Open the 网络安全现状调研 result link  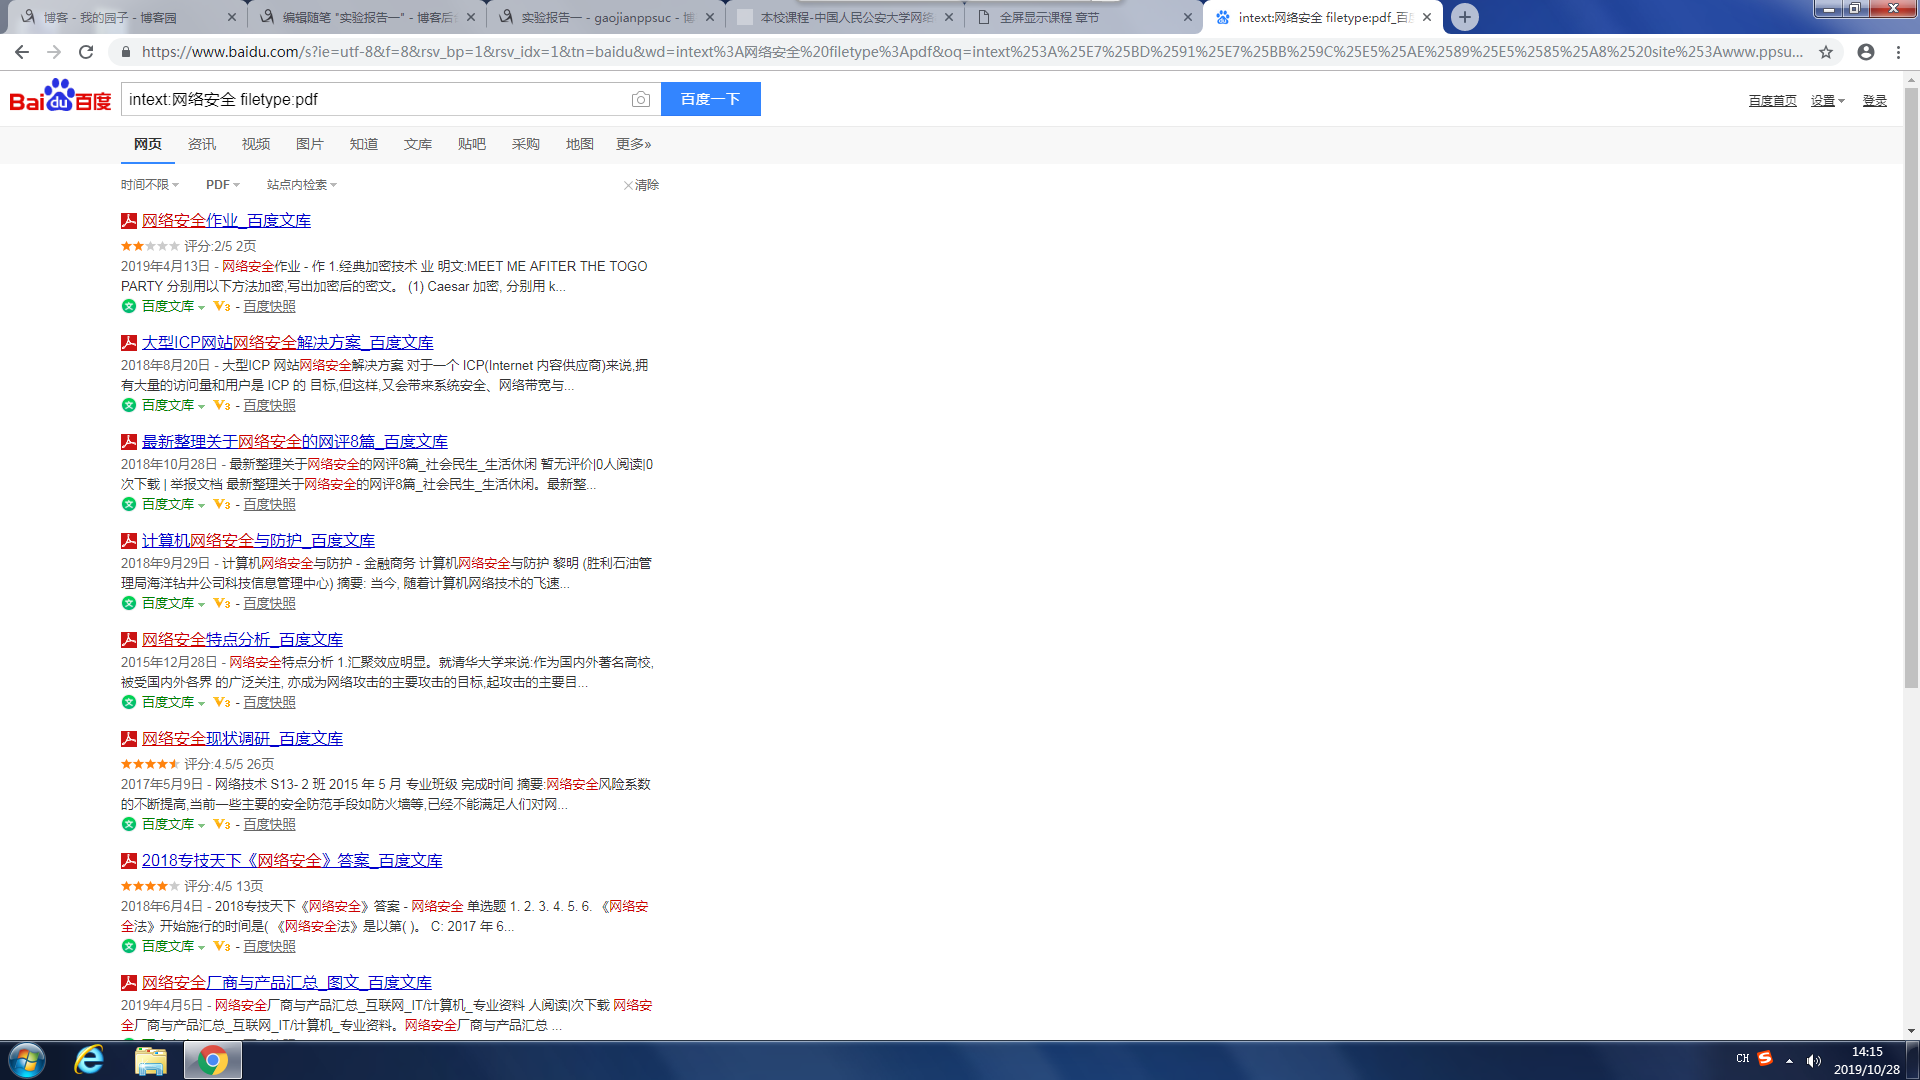pos(242,739)
